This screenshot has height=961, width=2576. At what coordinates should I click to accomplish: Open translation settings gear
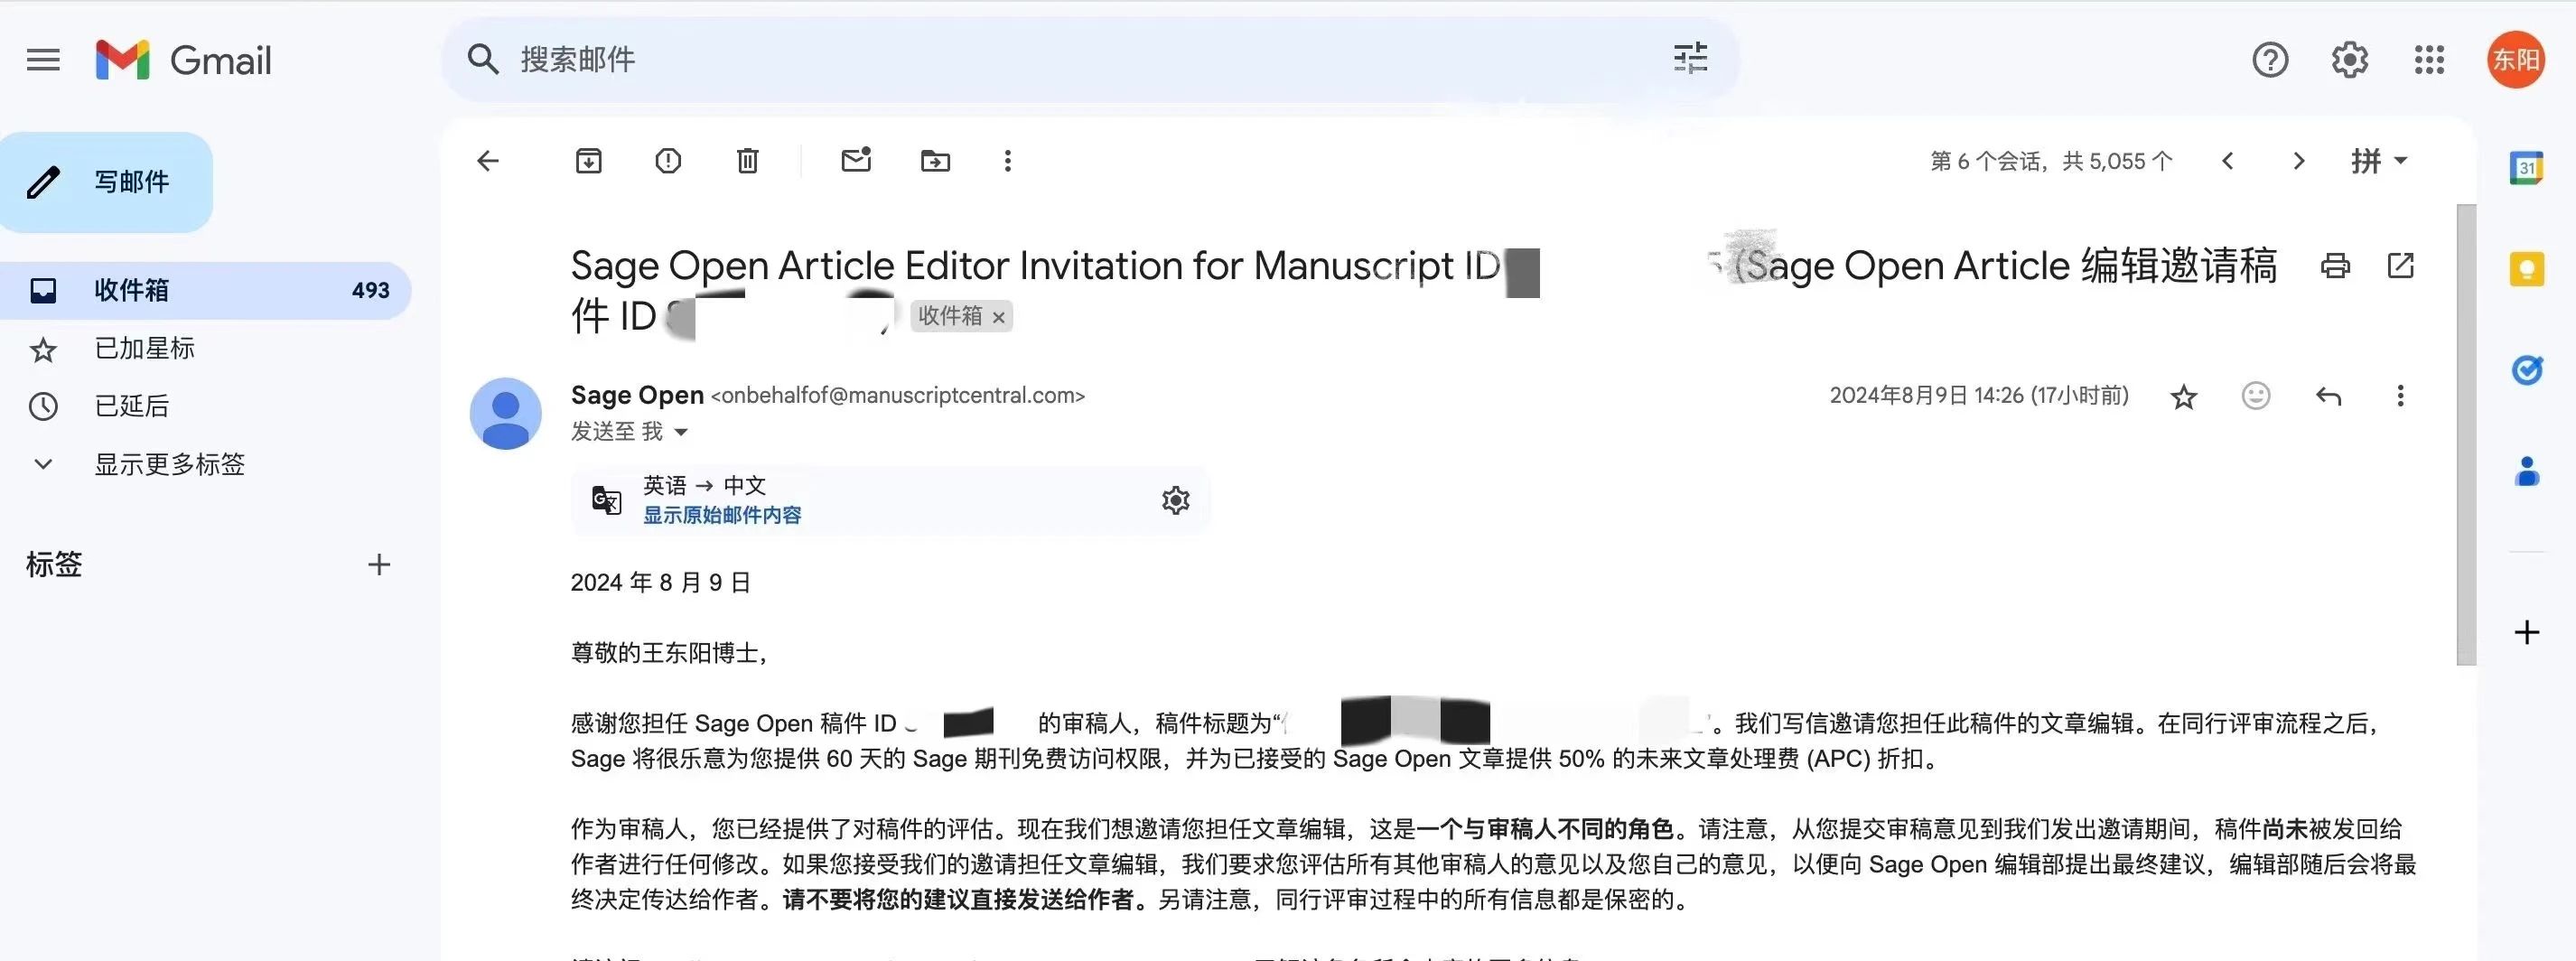tap(1176, 500)
